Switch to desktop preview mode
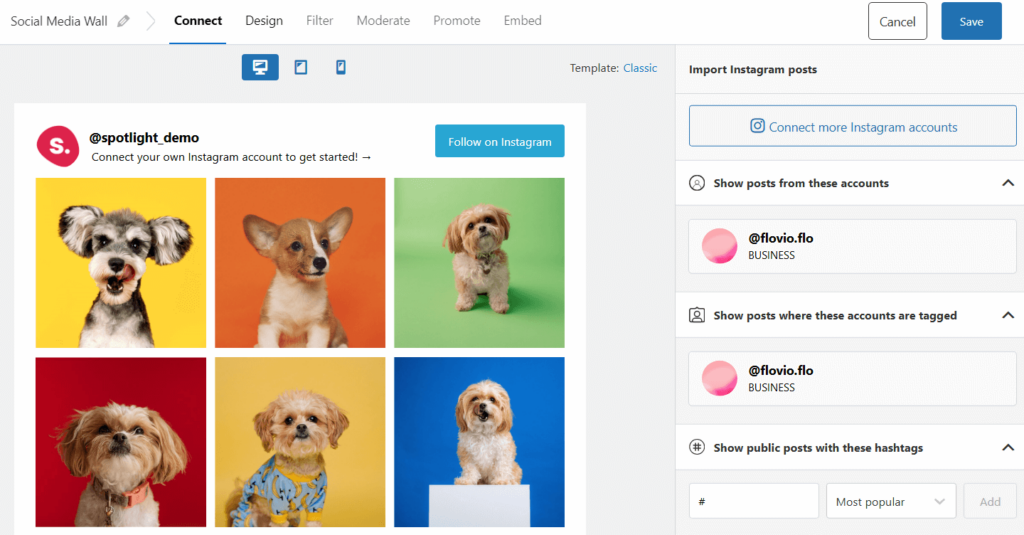The width and height of the screenshot is (1024, 535). coord(260,67)
